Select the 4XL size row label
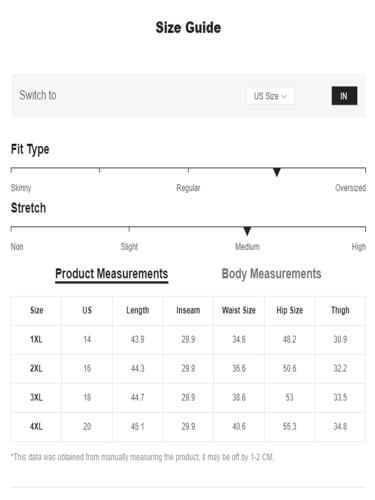The height and width of the screenshot is (500, 375). click(x=36, y=426)
